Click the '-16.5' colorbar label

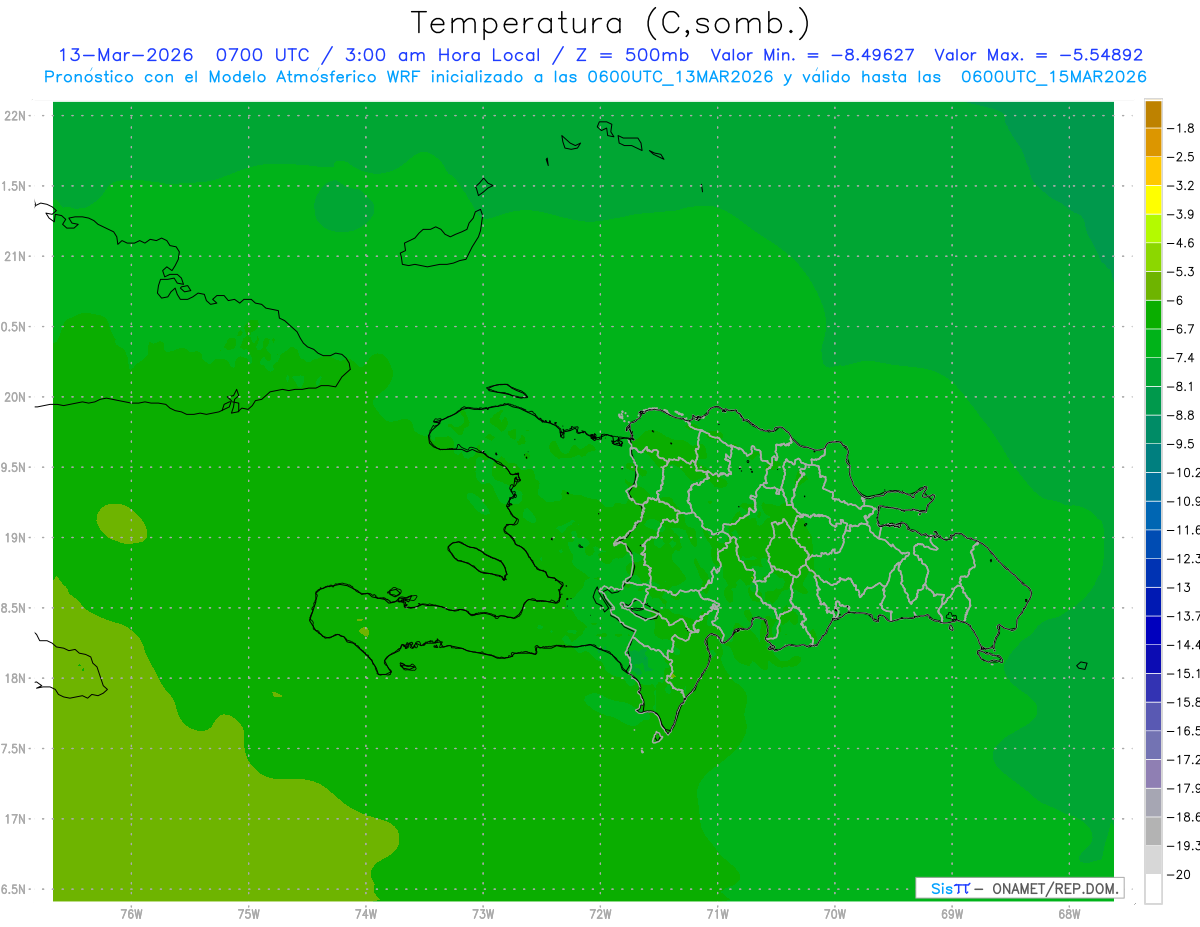pyautogui.click(x=1183, y=730)
